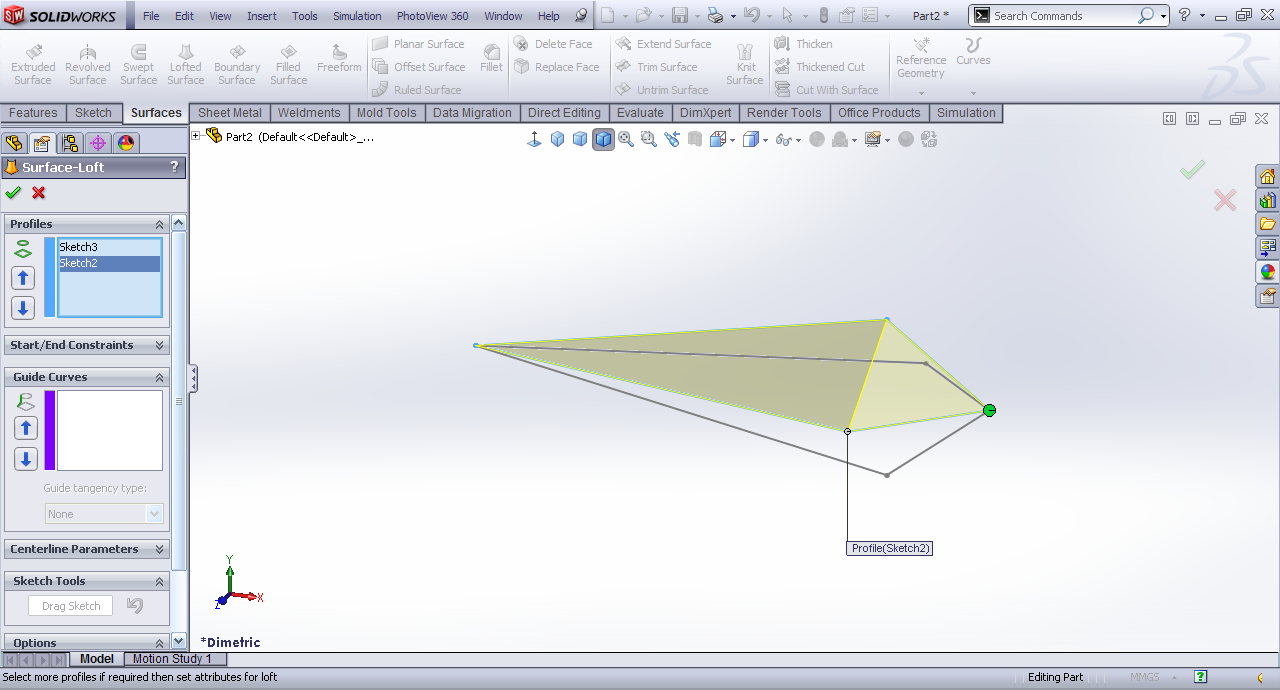The image size is (1280, 690).
Task: Switch to the Sheet Metal tab
Action: coord(229,113)
